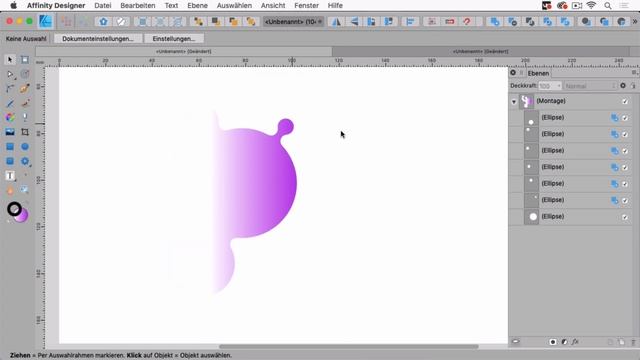The height and width of the screenshot is (360, 640).
Task: Switch to the Designer persona icon
Action: 45,21
